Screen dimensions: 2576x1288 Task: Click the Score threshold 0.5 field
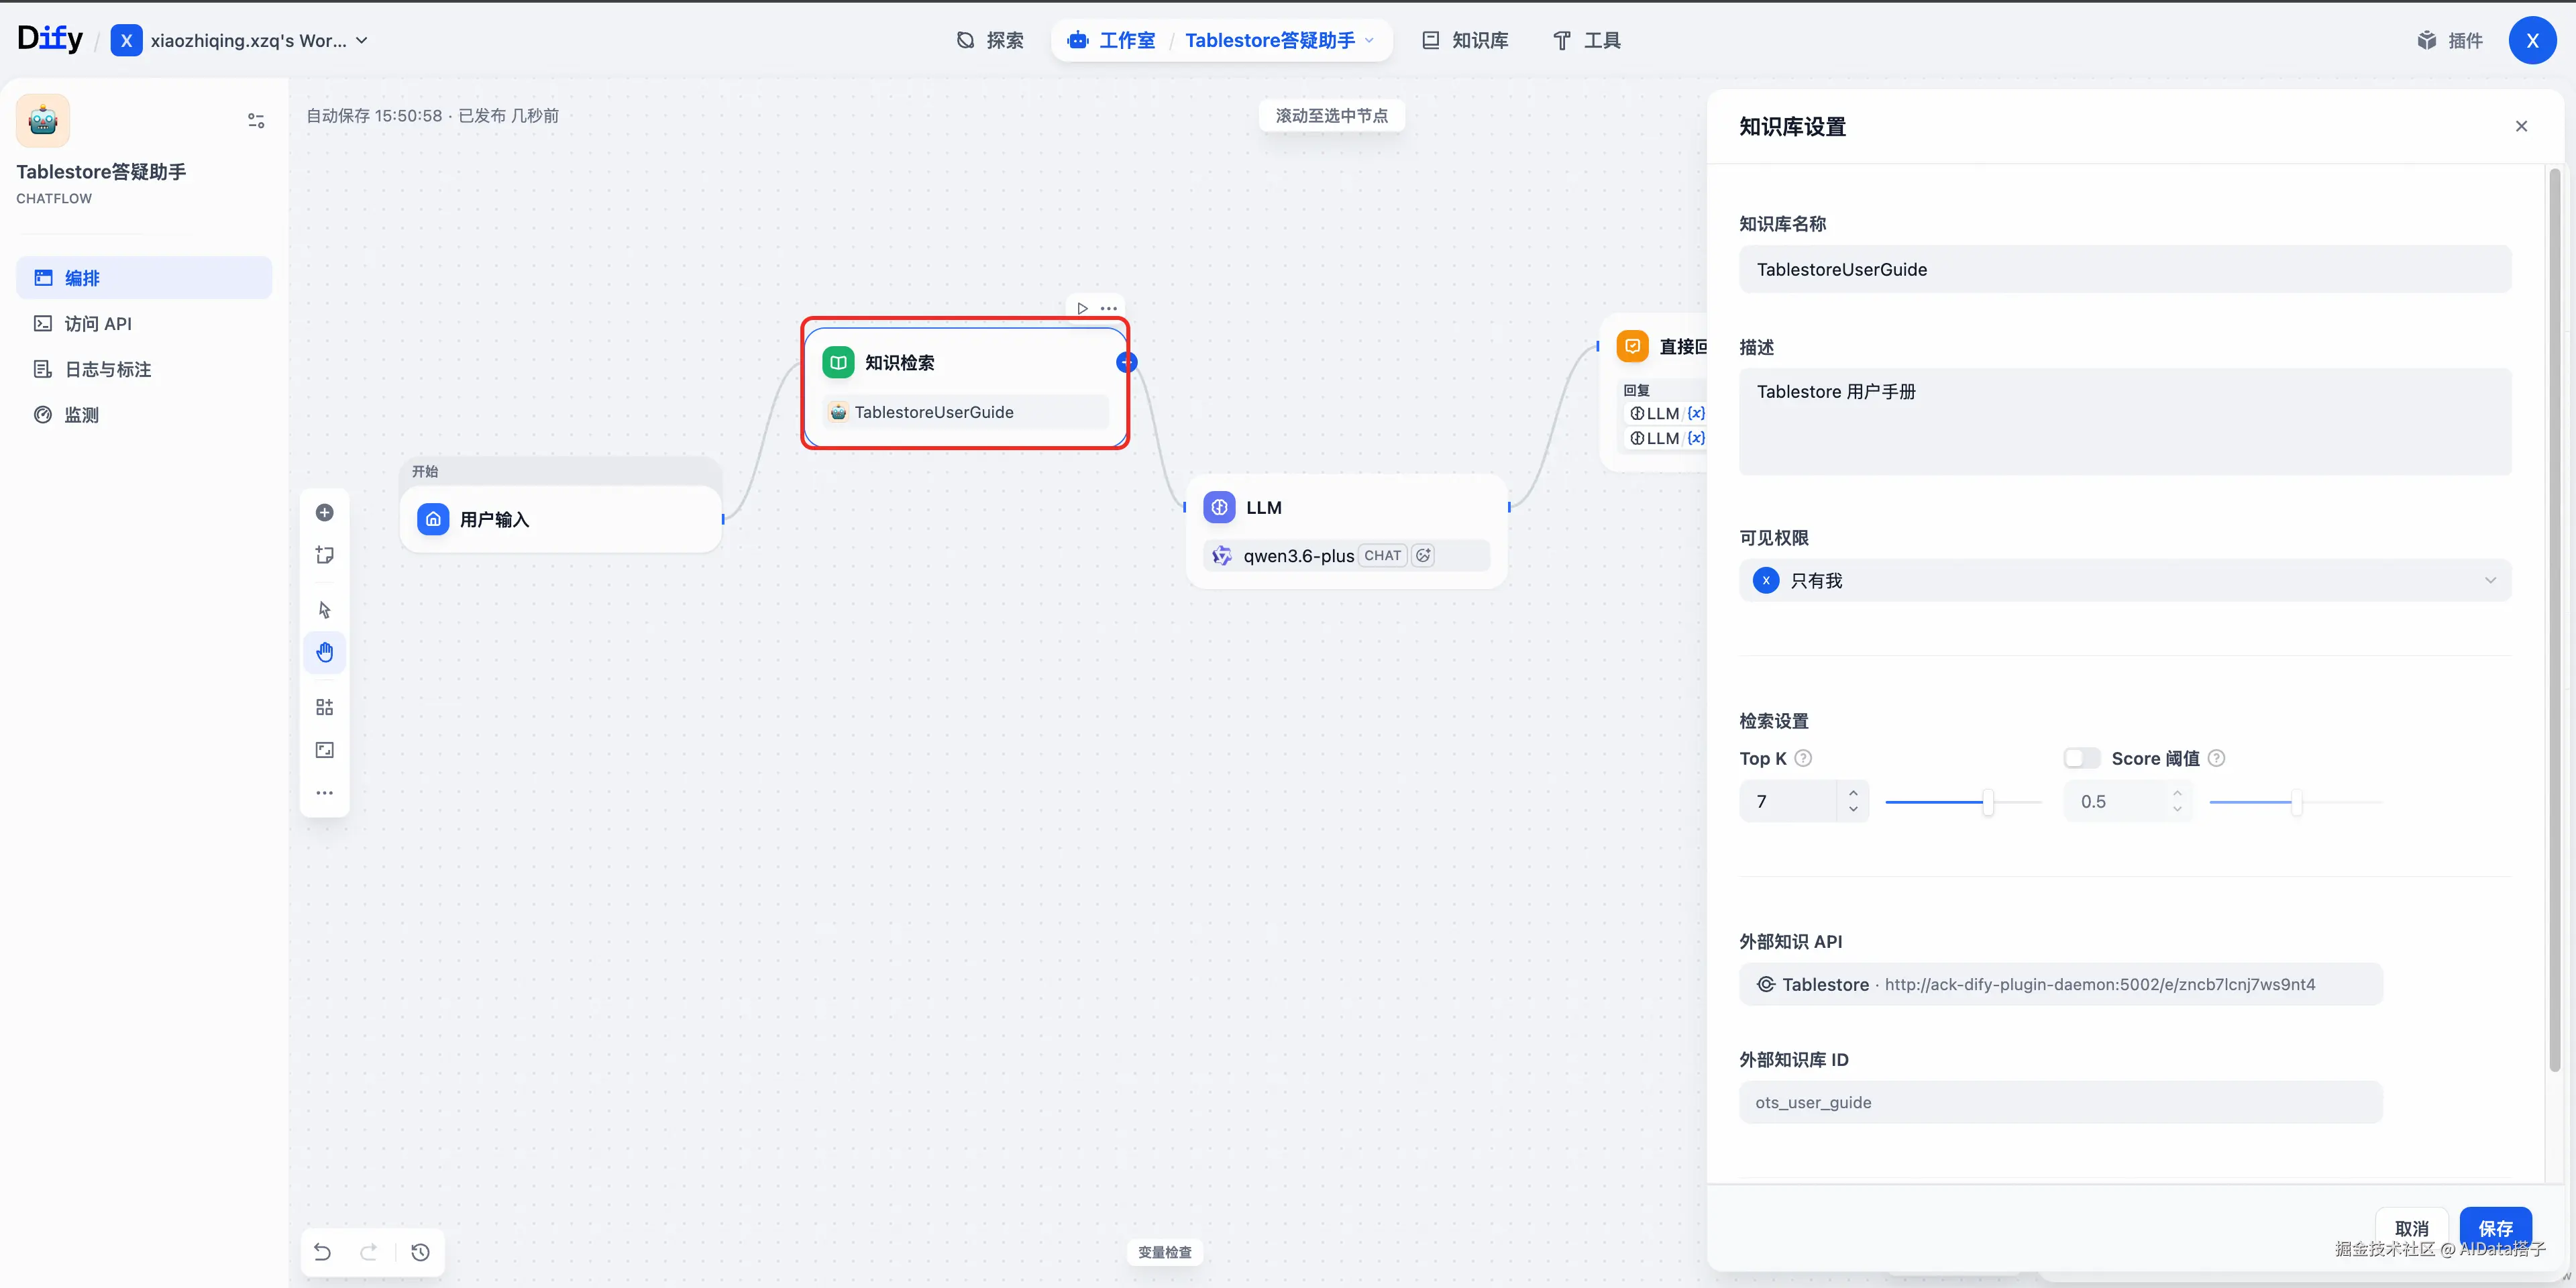point(2114,801)
